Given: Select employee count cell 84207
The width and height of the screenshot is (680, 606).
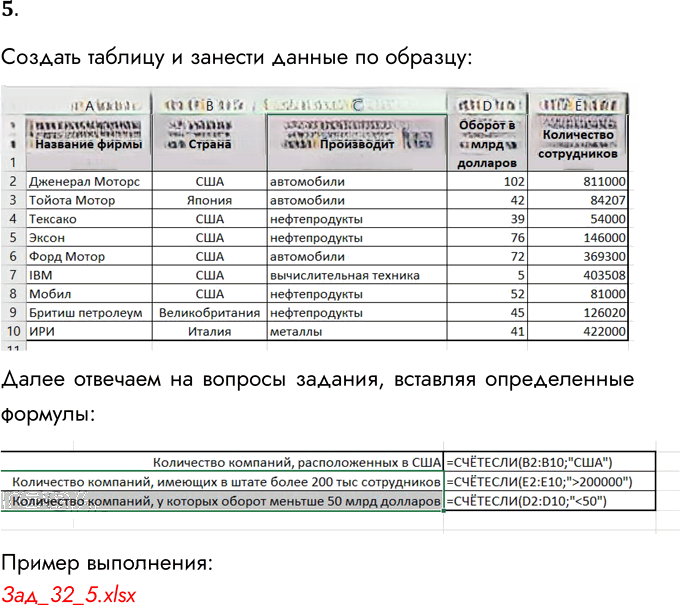Looking at the screenshot, I should (578, 200).
